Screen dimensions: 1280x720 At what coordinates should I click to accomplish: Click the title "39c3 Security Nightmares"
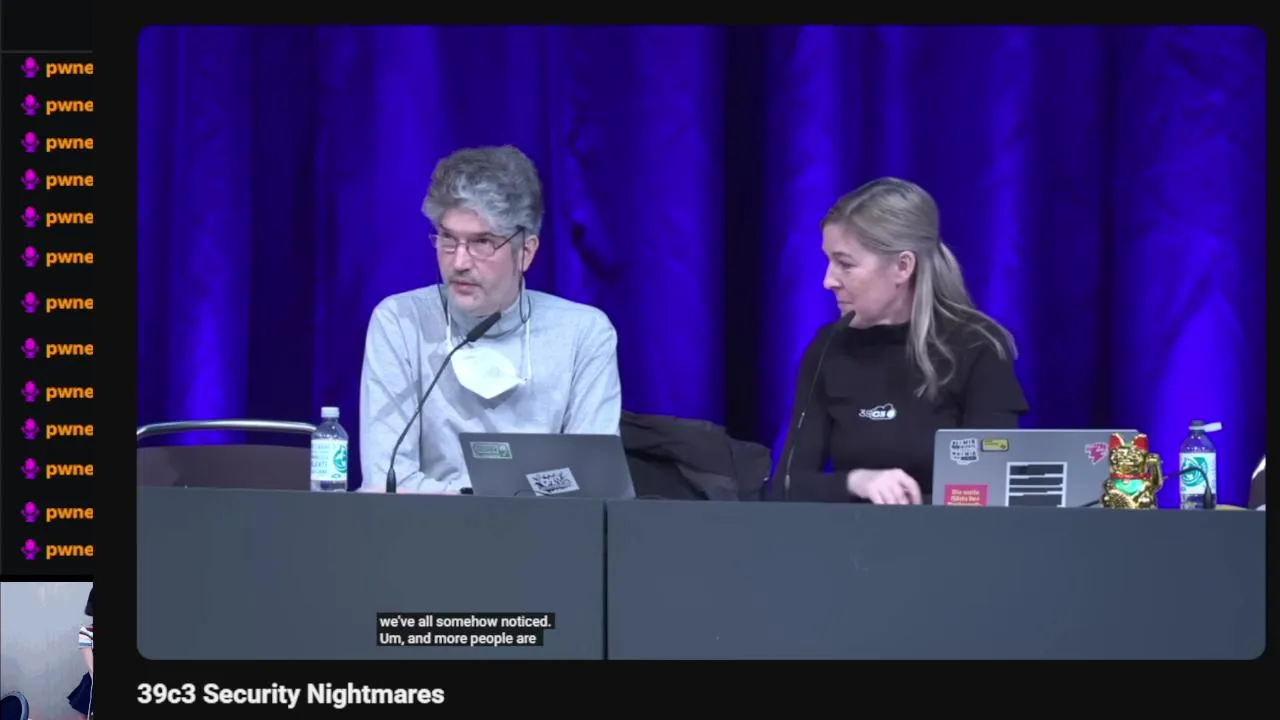pos(290,694)
